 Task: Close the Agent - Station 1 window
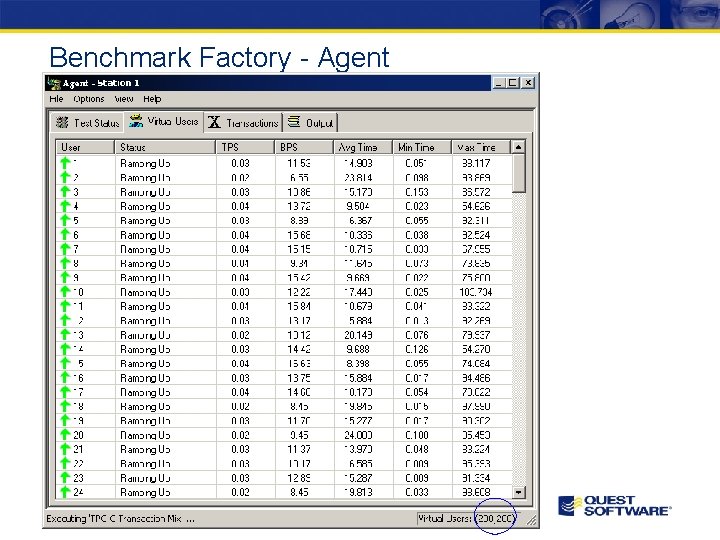pos(528,83)
